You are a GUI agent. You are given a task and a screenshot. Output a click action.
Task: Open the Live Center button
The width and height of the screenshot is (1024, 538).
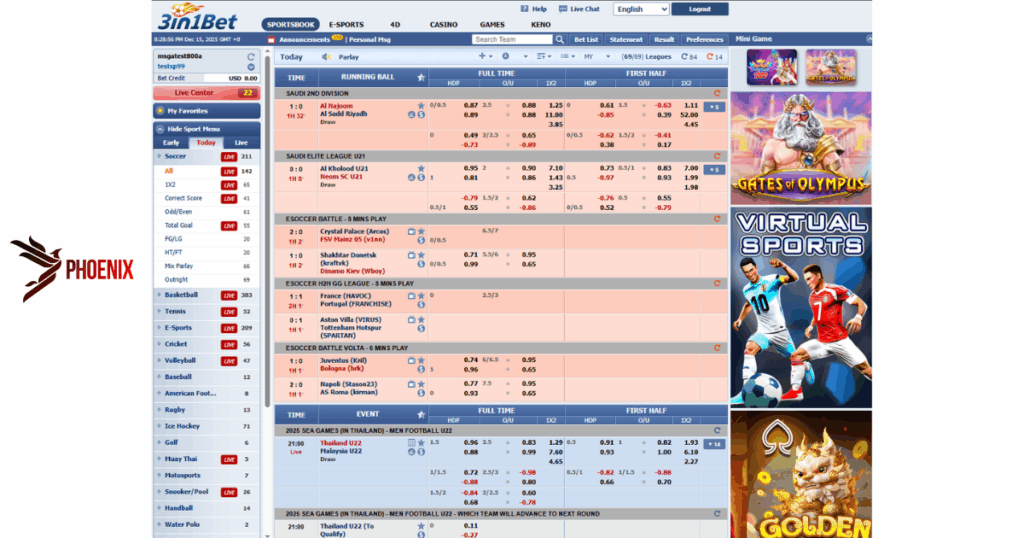(x=206, y=93)
